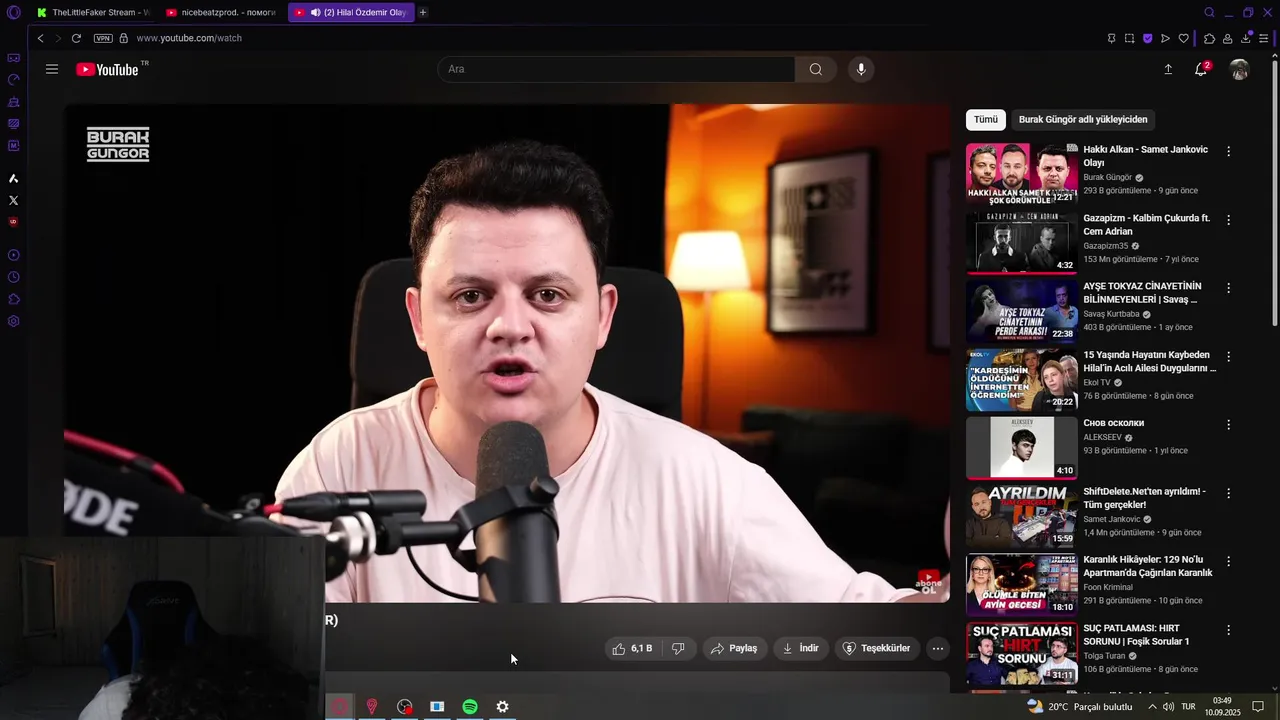
Task: Click the YouTube search field 'Ara'
Action: click(616, 69)
